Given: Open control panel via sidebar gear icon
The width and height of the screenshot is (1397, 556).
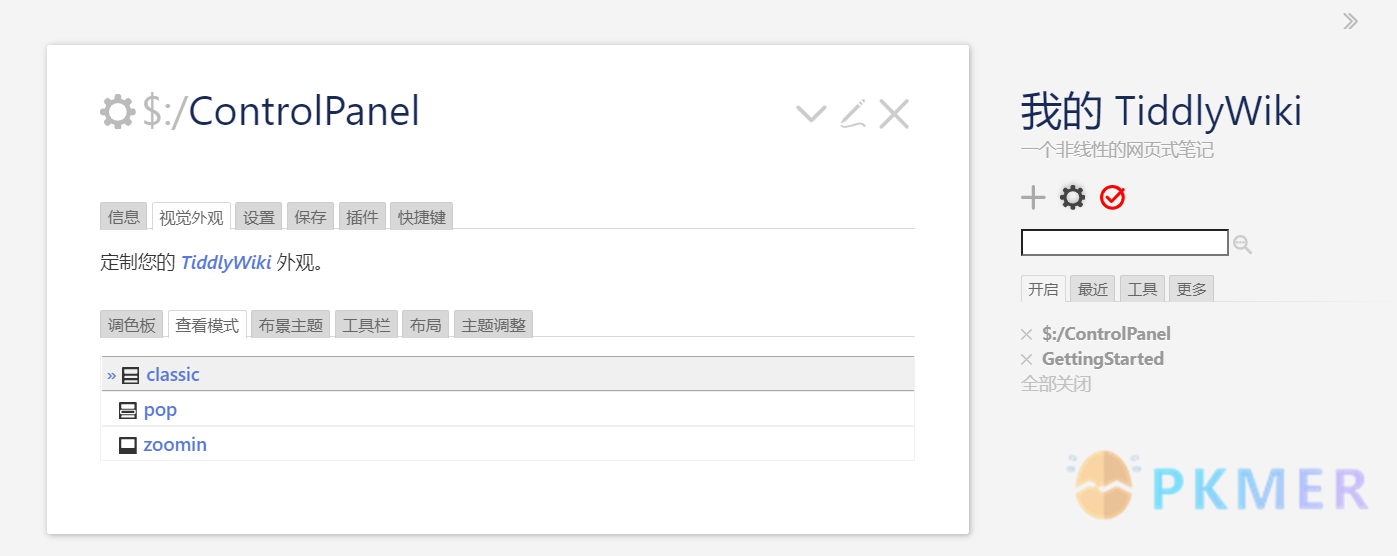Looking at the screenshot, I should coord(1072,198).
